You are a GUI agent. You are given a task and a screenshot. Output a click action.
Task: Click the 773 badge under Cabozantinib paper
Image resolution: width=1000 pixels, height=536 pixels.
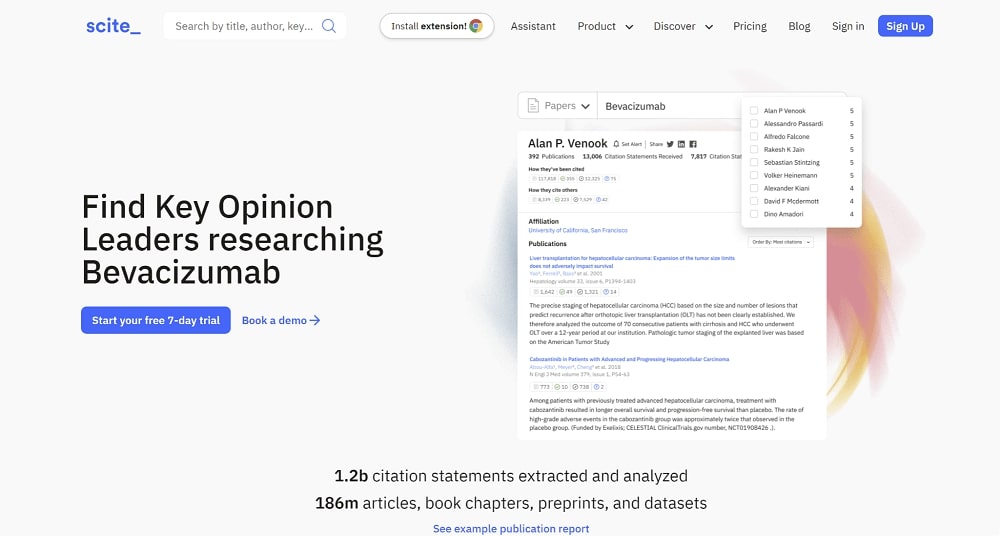(541, 387)
